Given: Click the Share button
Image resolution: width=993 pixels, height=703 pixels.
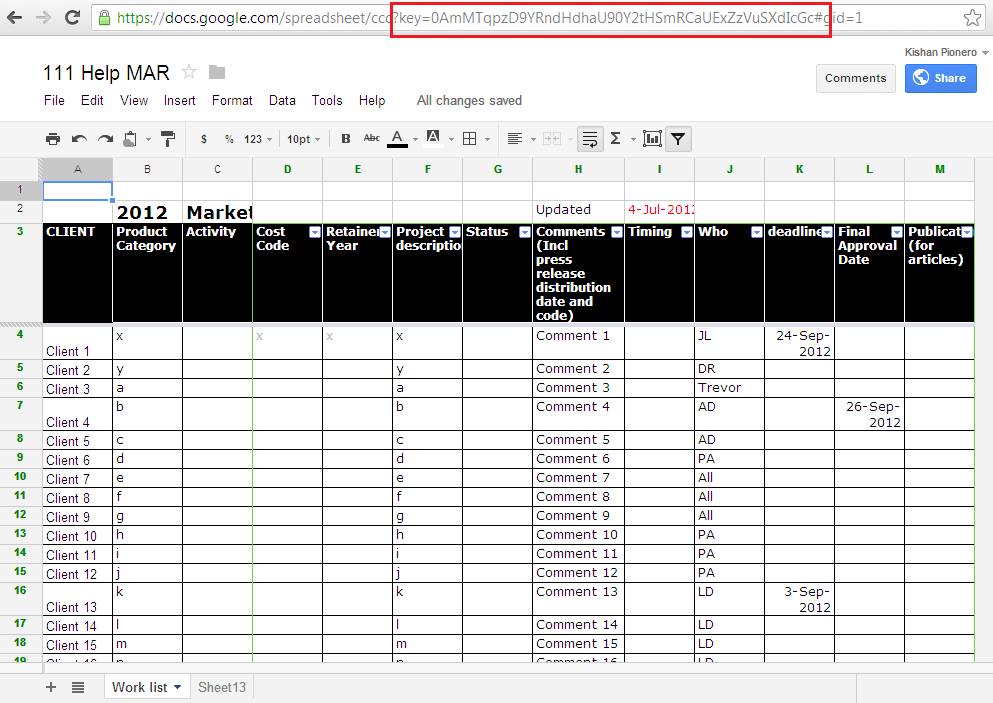Looking at the screenshot, I should pyautogui.click(x=940, y=78).
